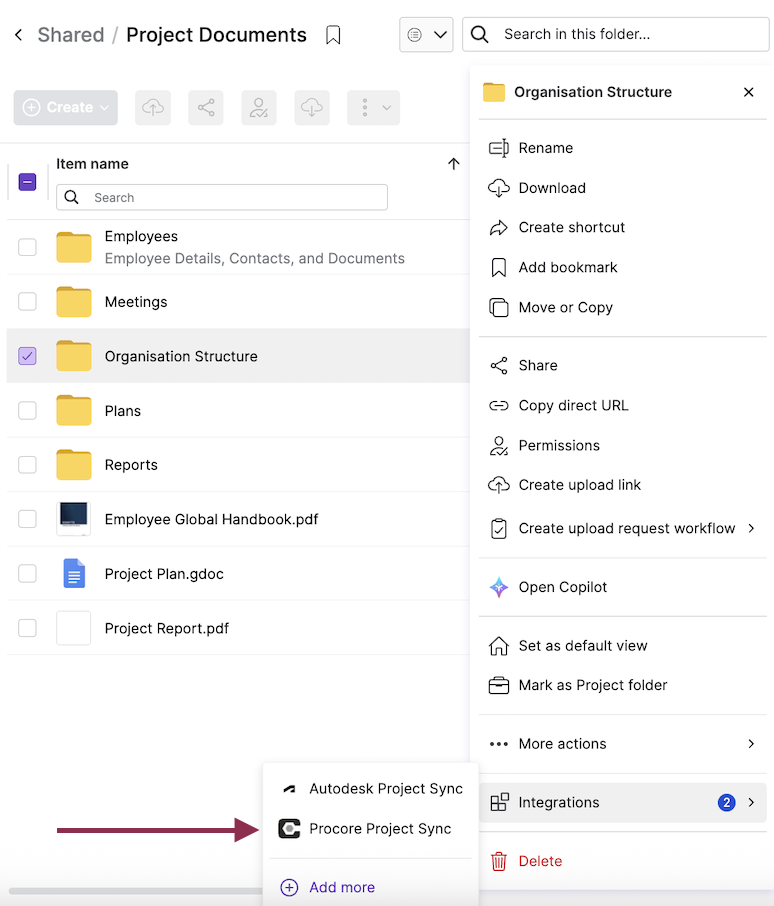
Task: Close the Organisation Structure panel
Action: [748, 92]
